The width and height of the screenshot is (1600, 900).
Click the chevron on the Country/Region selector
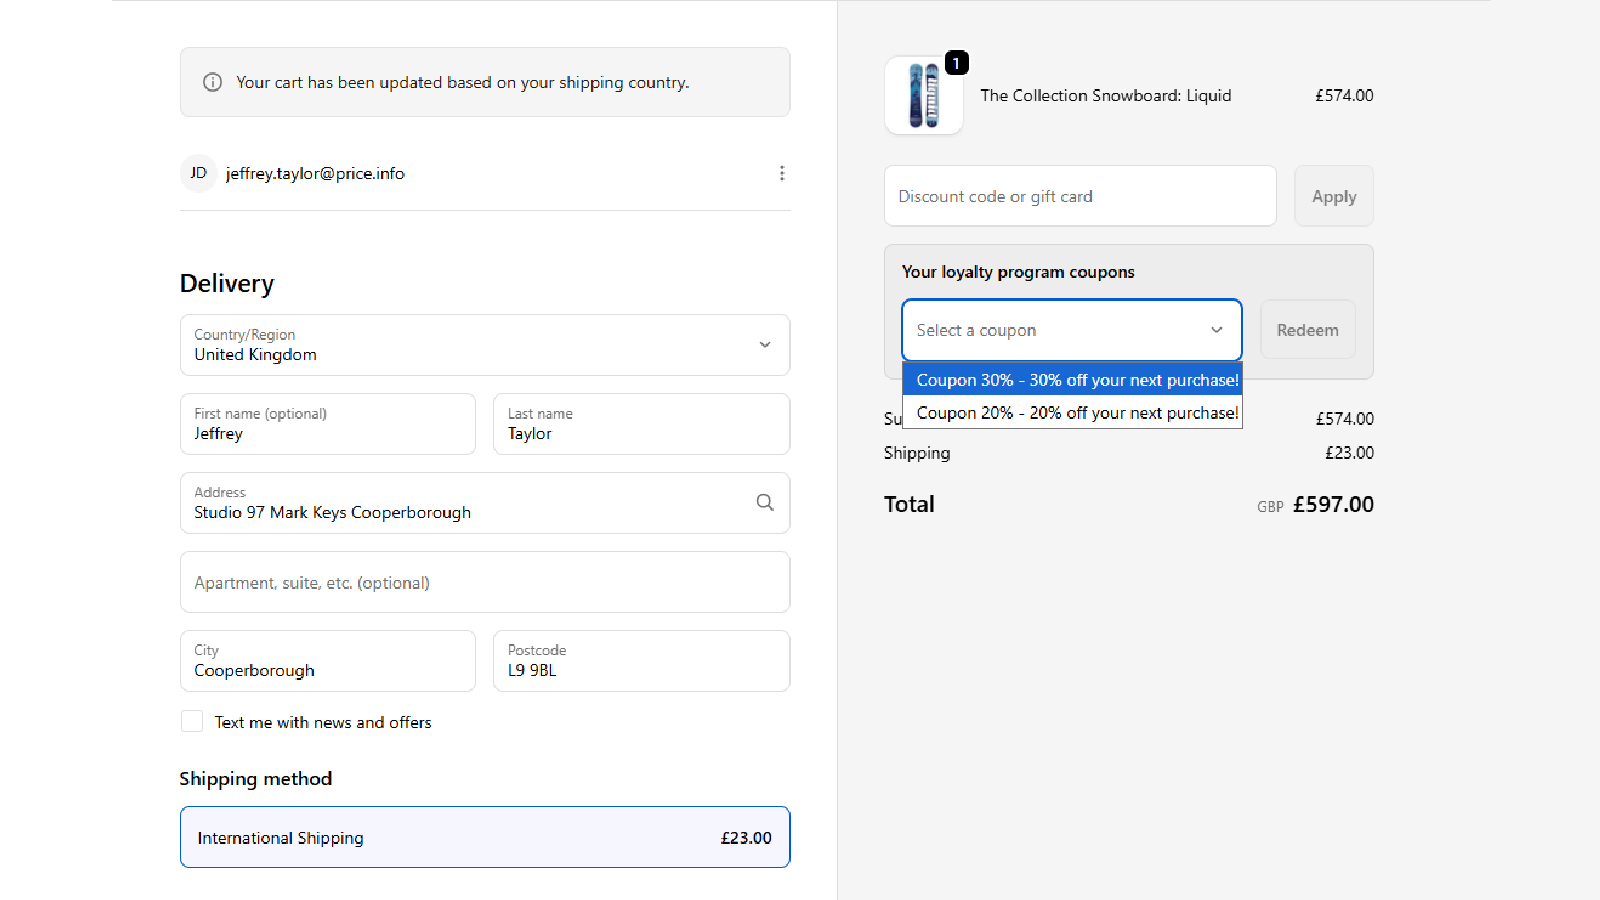tap(765, 345)
